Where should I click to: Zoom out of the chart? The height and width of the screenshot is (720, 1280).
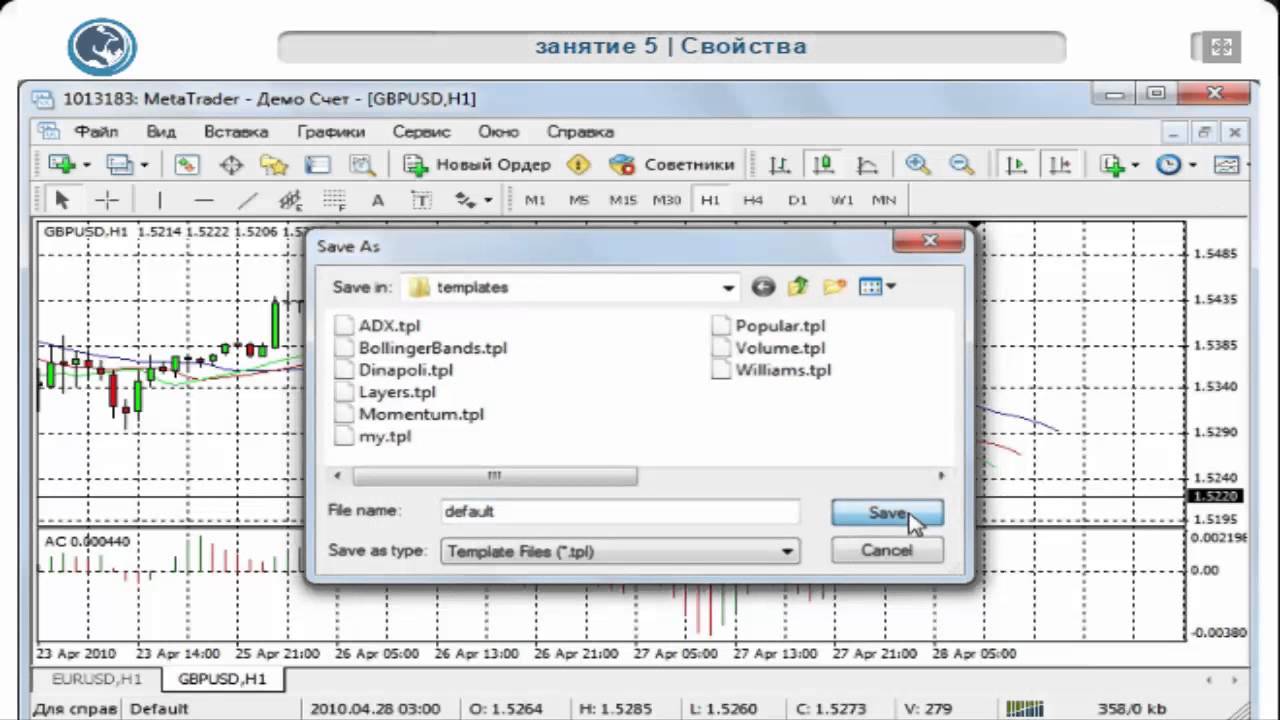[962, 165]
